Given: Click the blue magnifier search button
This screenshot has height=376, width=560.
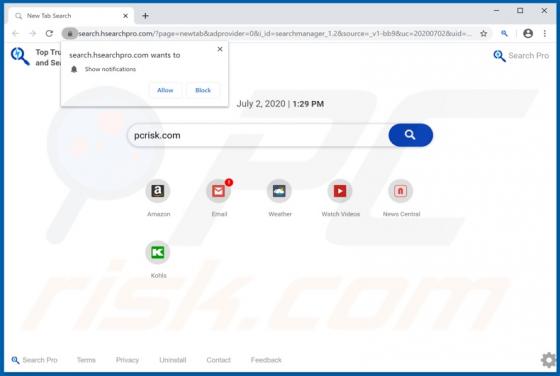Looking at the screenshot, I should click(410, 135).
